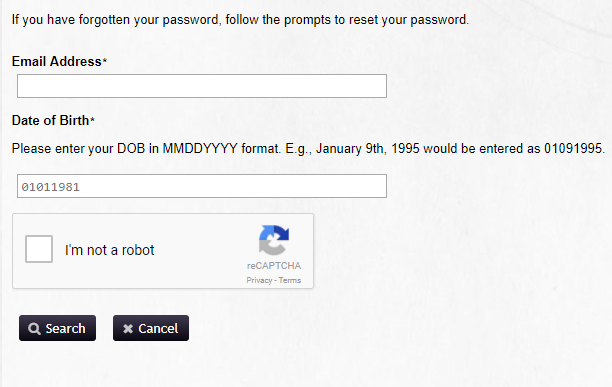This screenshot has width=612, height=387.
Task: Click the example date 01091995 text
Action: pos(573,148)
